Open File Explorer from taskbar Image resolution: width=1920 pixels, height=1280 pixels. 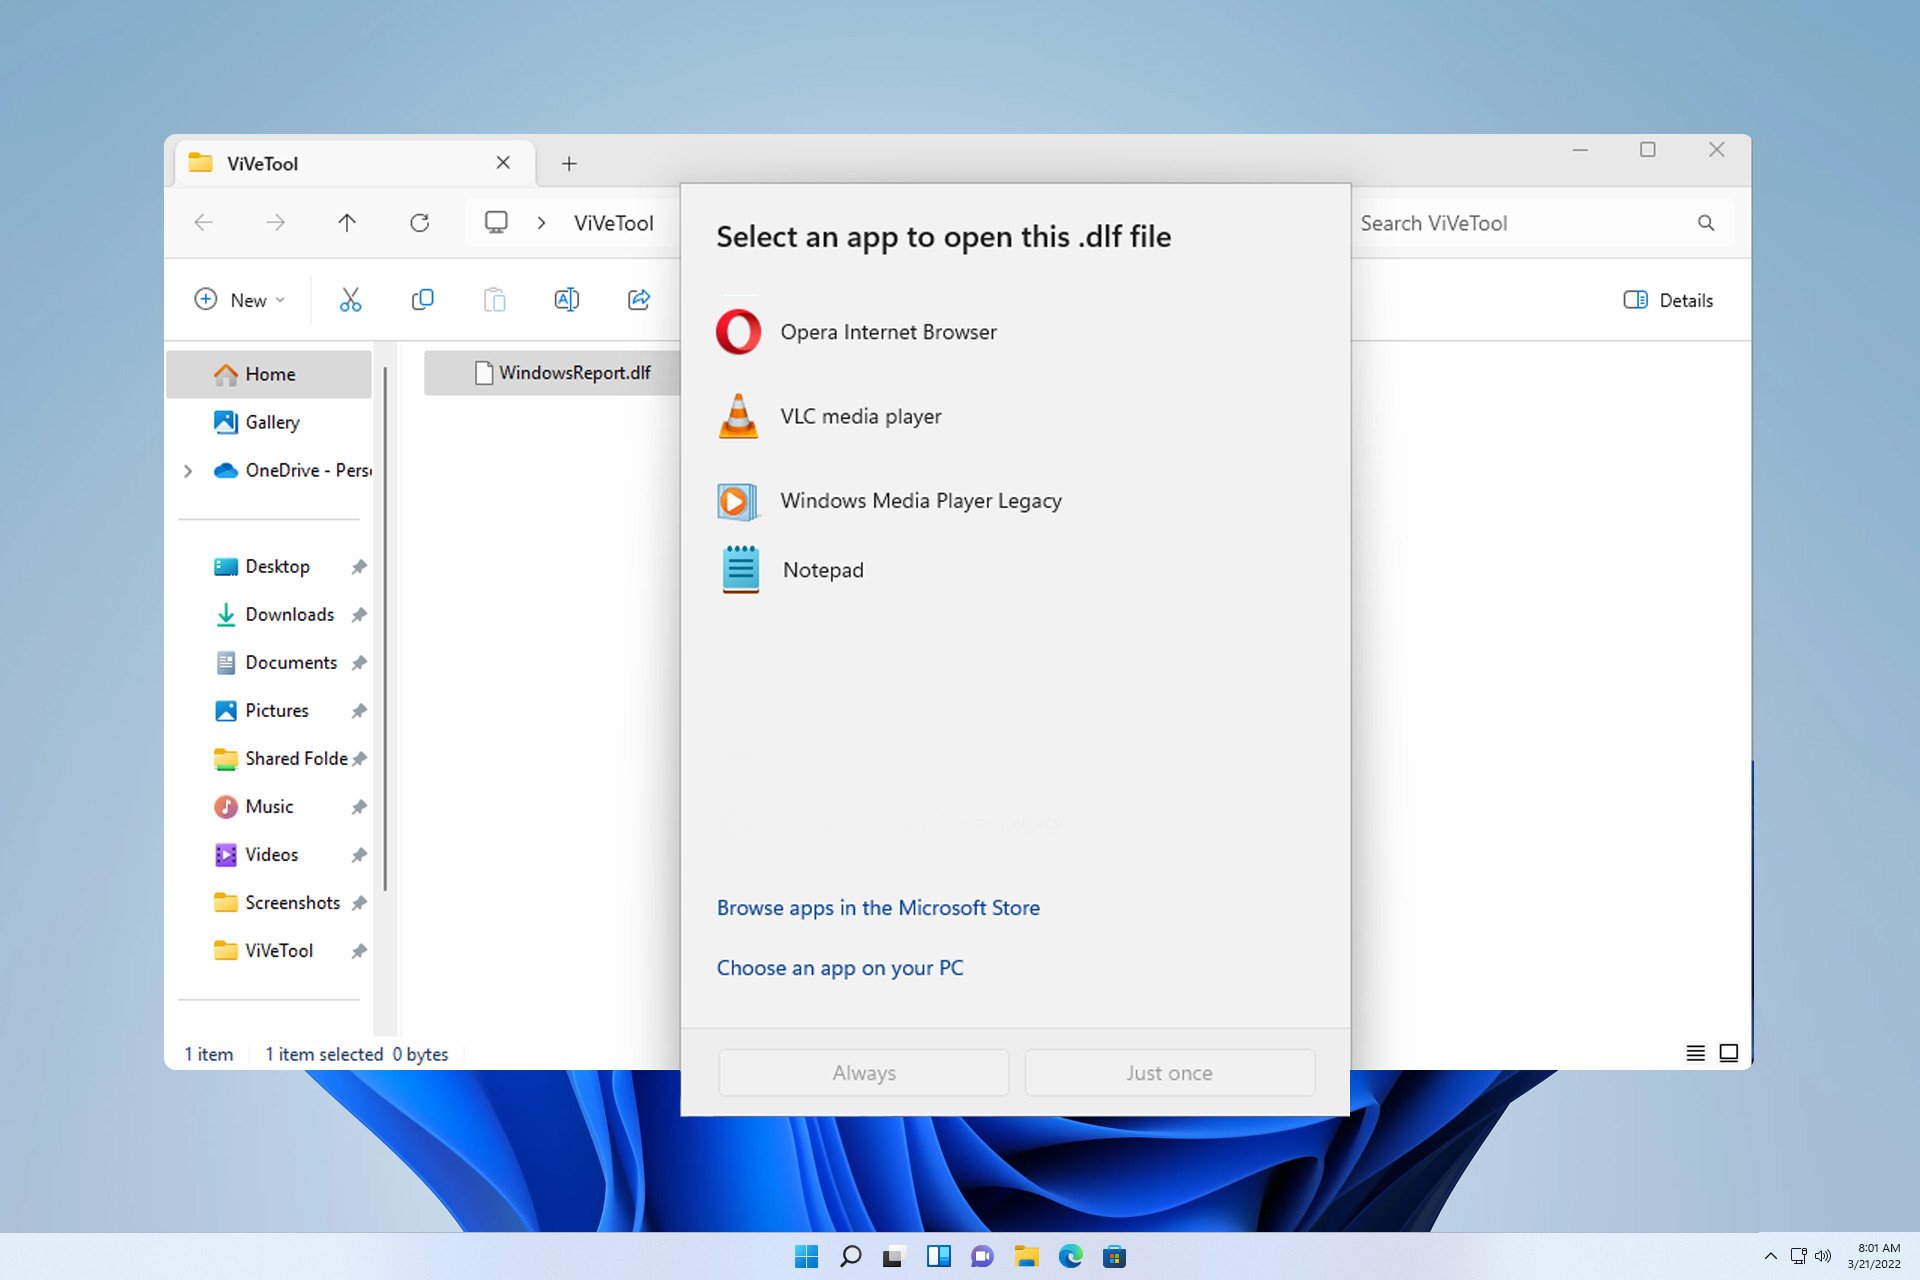(x=1027, y=1256)
